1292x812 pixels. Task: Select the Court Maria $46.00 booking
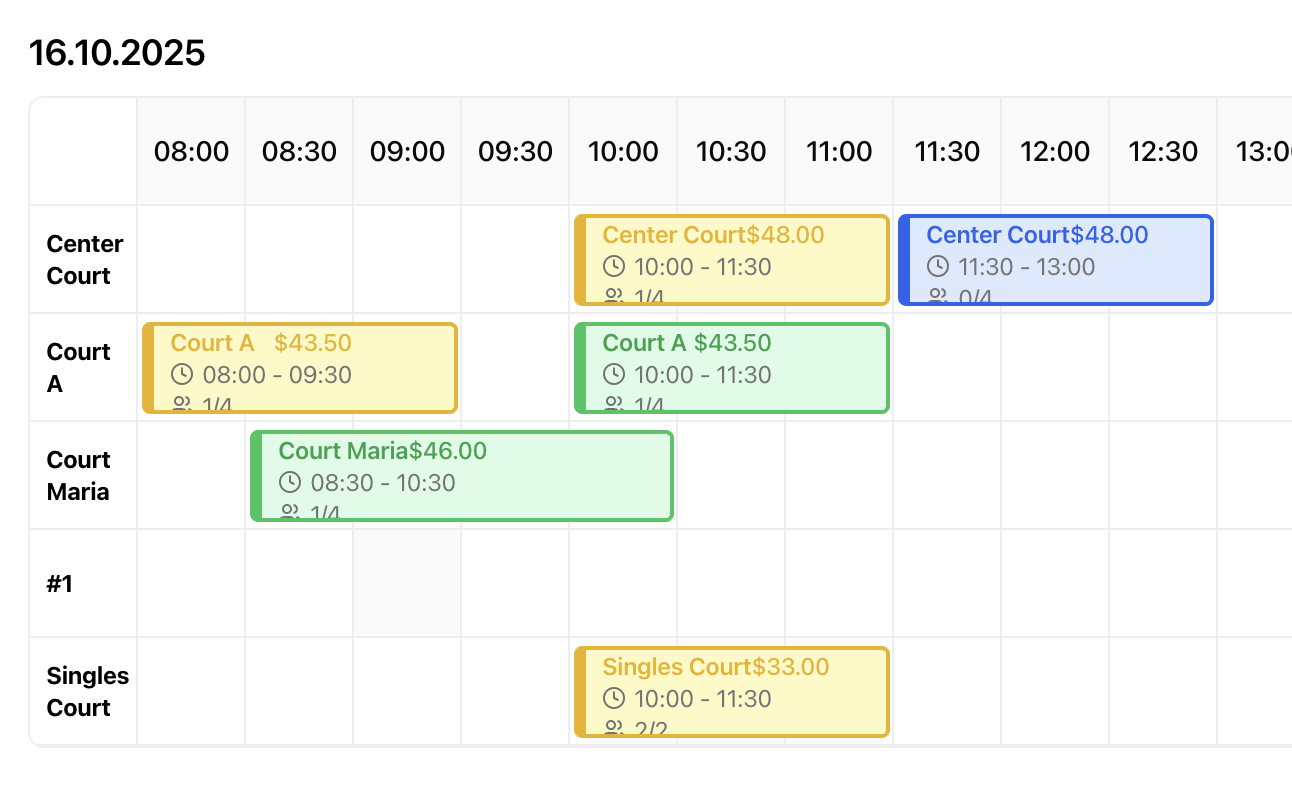pos(461,475)
